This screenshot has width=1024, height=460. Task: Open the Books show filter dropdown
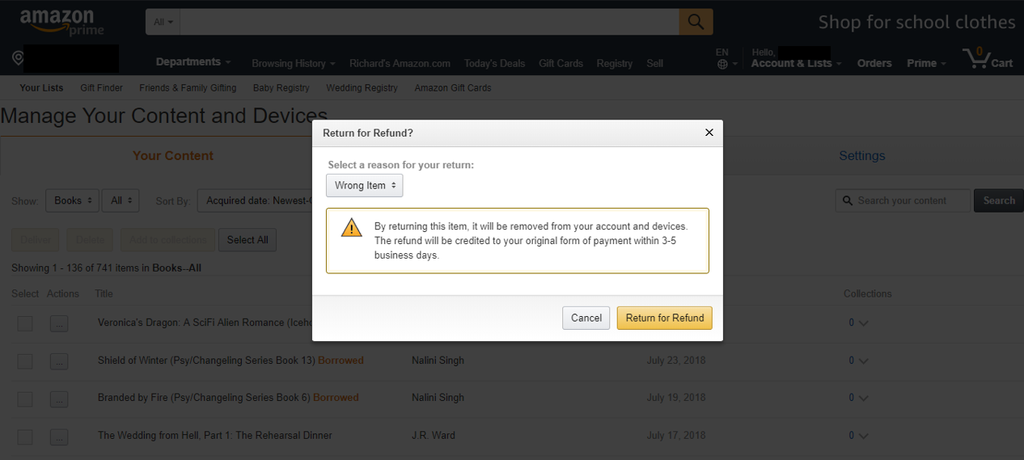(x=72, y=201)
